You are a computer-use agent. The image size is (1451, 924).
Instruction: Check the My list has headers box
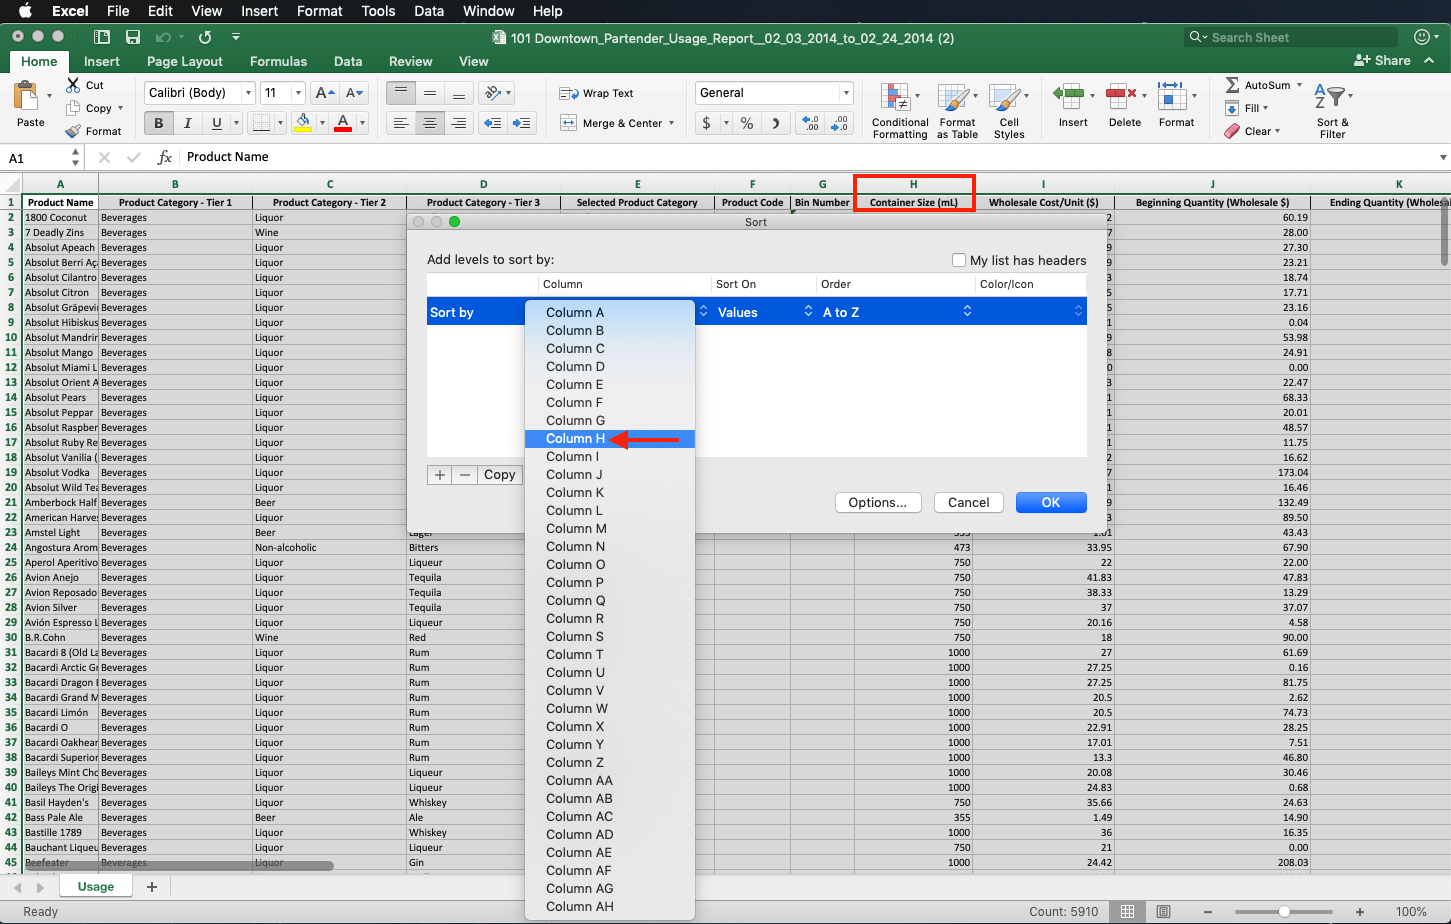click(x=959, y=260)
